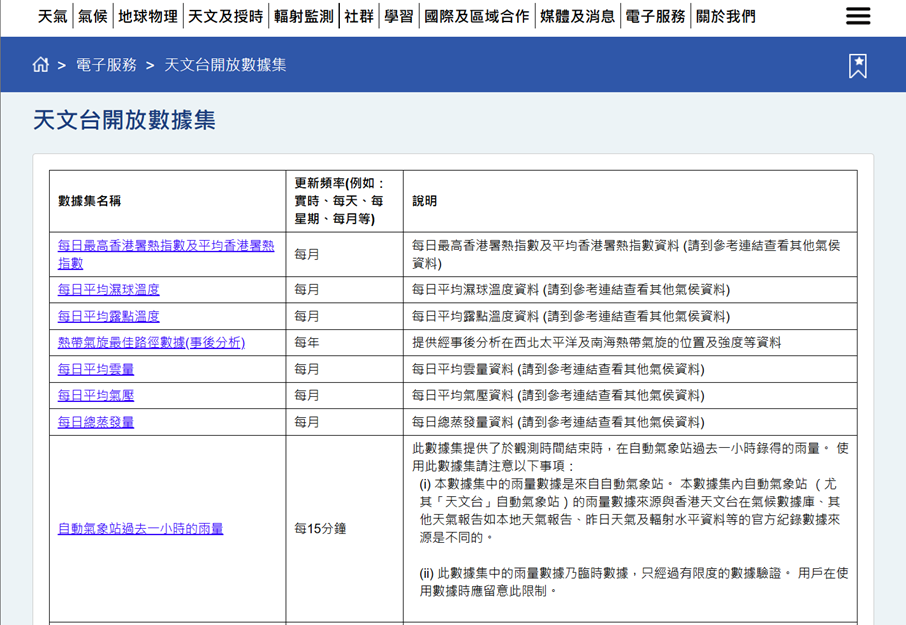
Task: Open the 天氣 menu
Action: (52, 17)
